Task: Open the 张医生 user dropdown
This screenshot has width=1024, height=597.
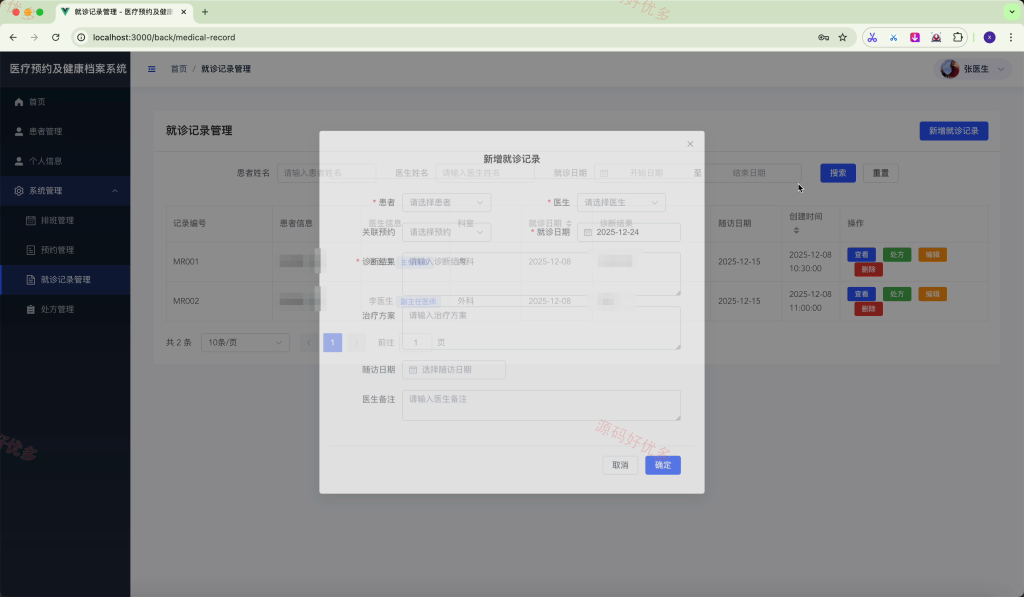Action: point(972,69)
